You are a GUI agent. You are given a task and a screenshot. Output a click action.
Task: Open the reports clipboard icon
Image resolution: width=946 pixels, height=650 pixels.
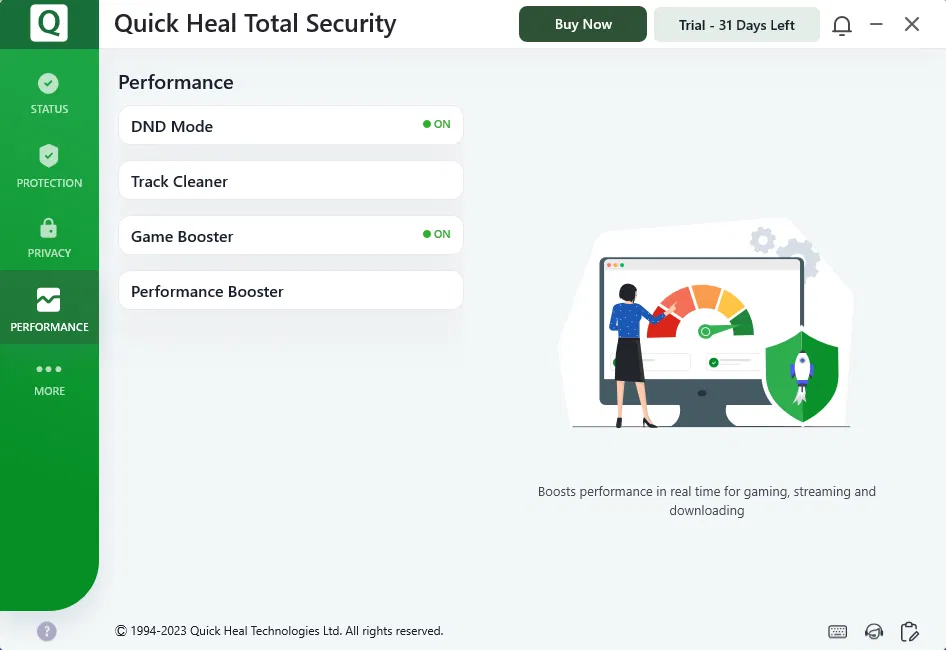pos(909,632)
